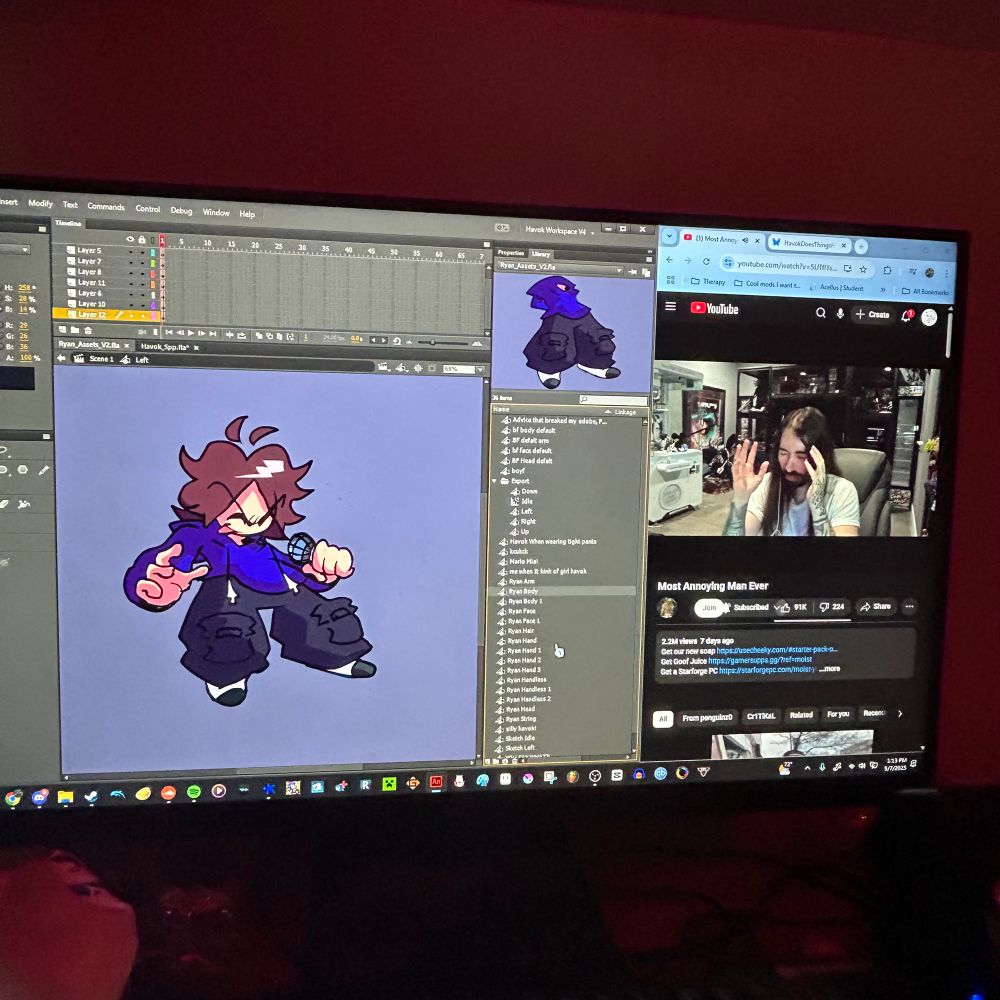Click the New Layer icon below the layers
Screen dimensions: 1000x1000
click(x=62, y=330)
